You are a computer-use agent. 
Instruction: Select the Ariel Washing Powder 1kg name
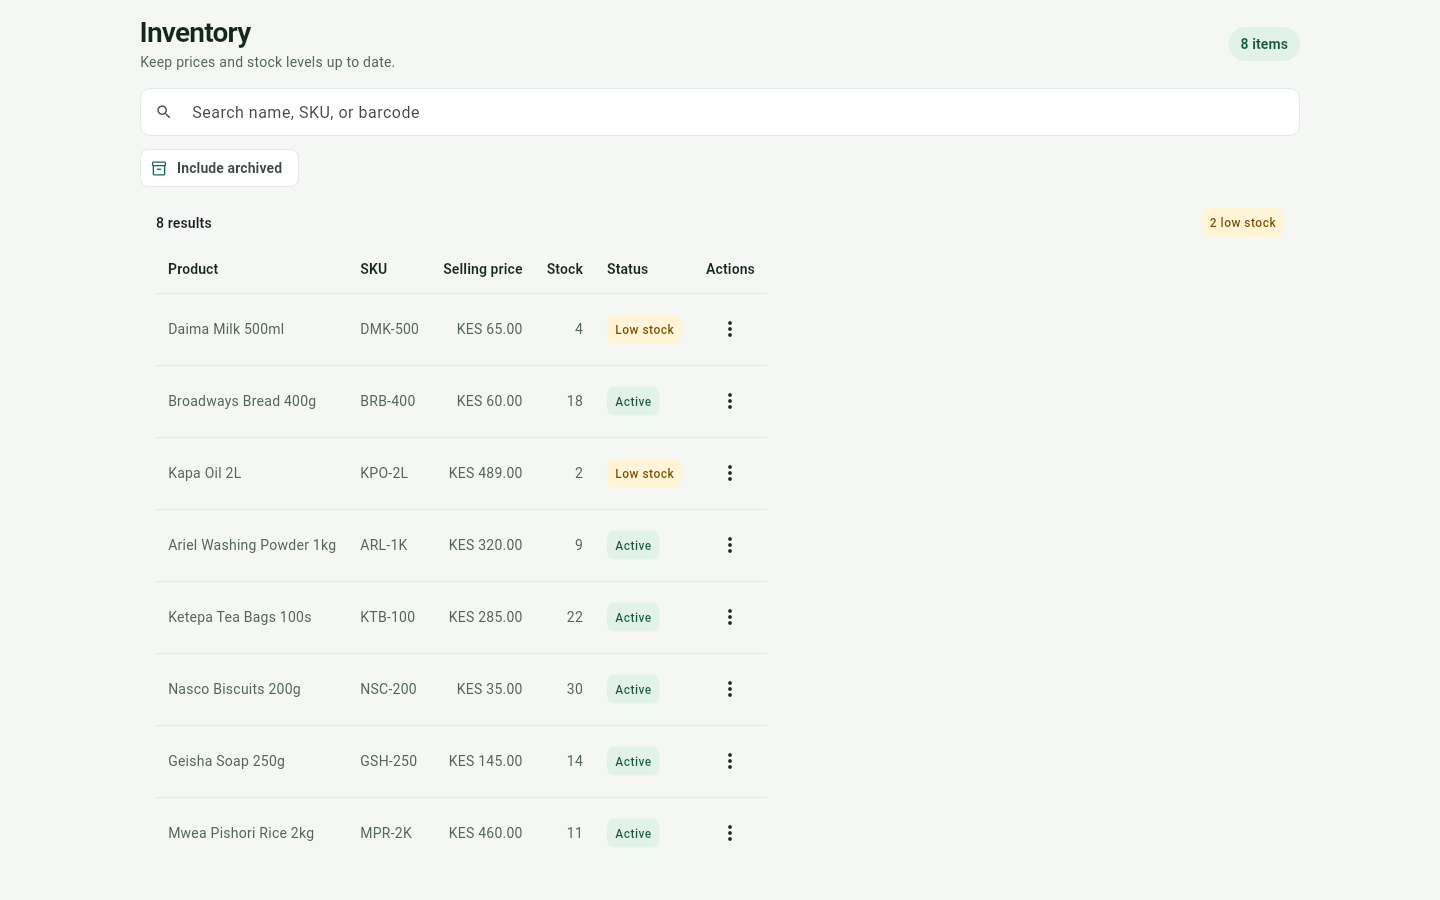point(252,545)
